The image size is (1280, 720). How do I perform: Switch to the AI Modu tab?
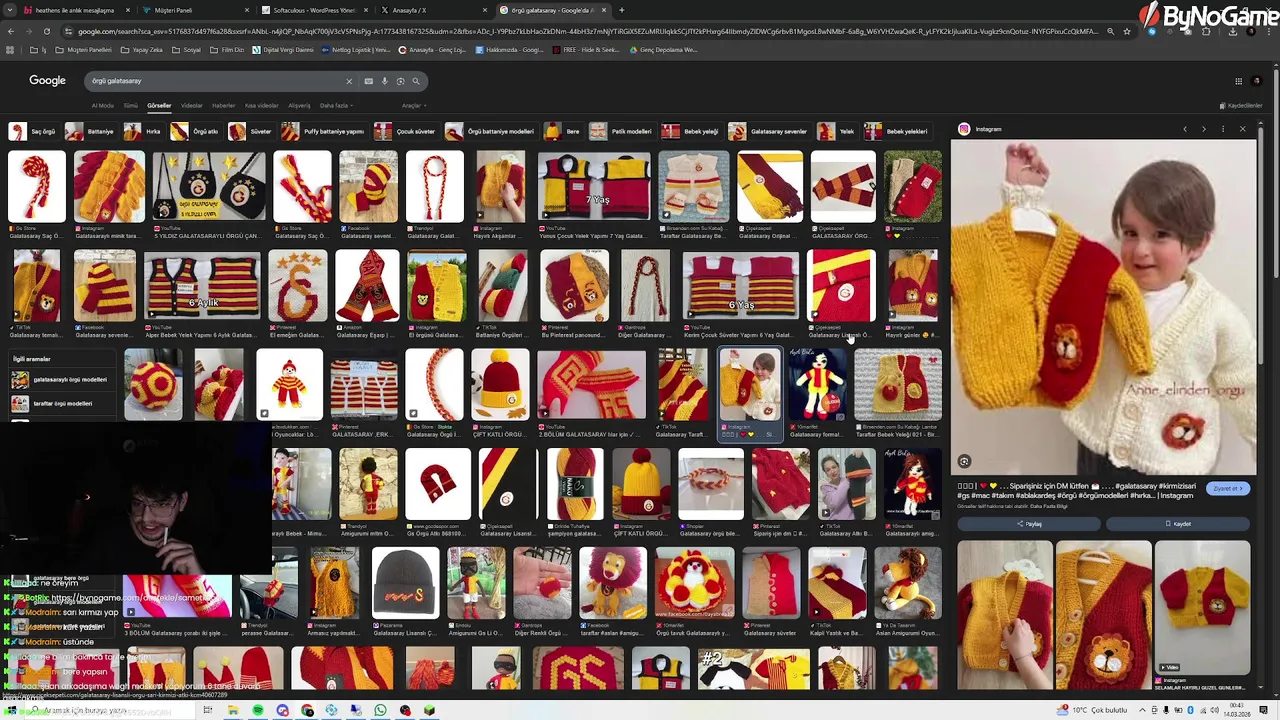pyautogui.click(x=102, y=105)
